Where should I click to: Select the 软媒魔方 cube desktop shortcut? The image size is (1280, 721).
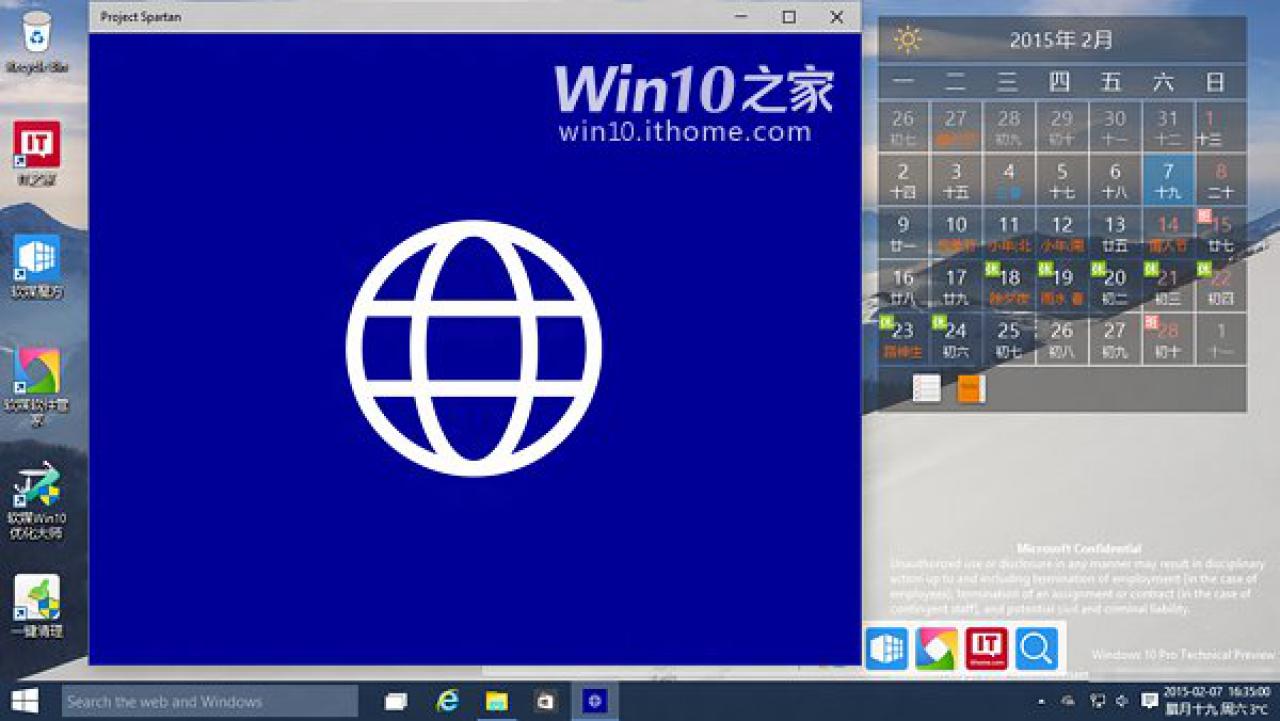coord(37,267)
